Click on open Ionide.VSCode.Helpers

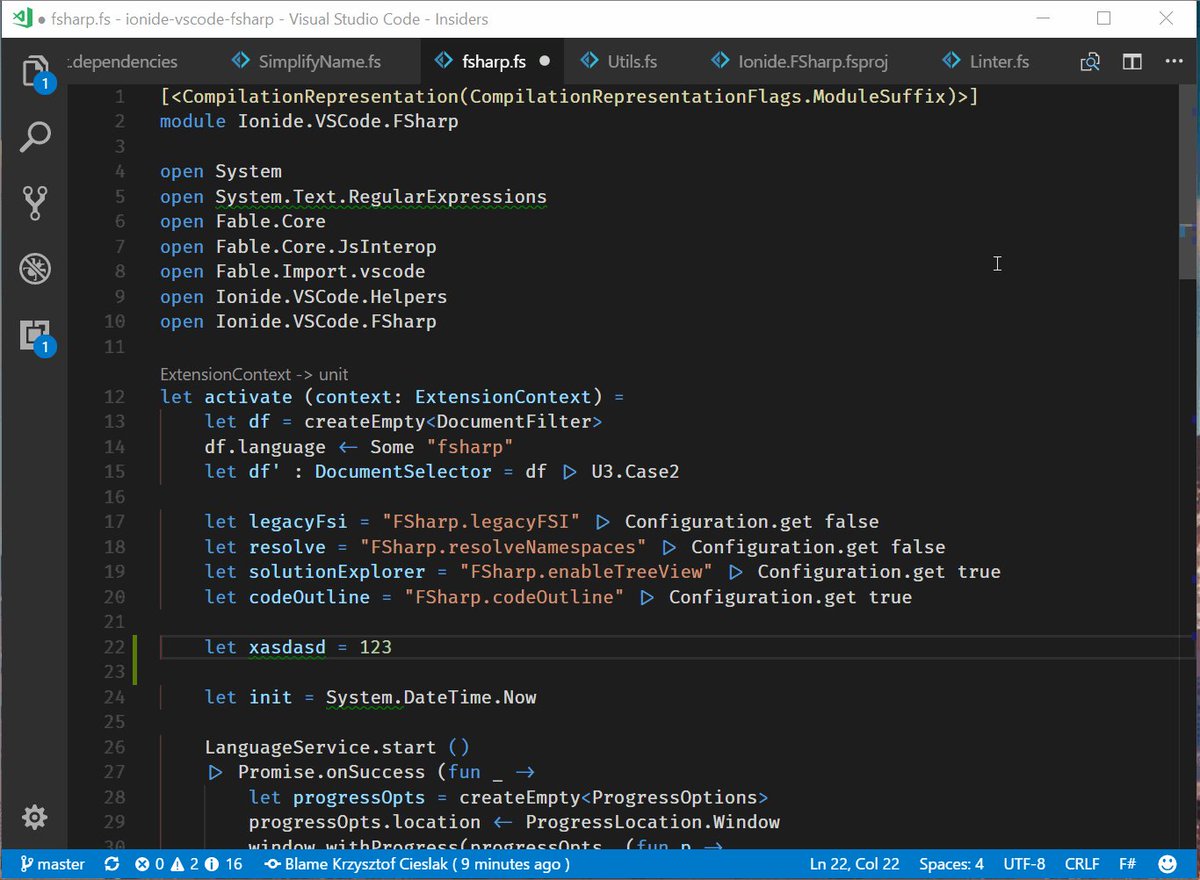click(303, 296)
